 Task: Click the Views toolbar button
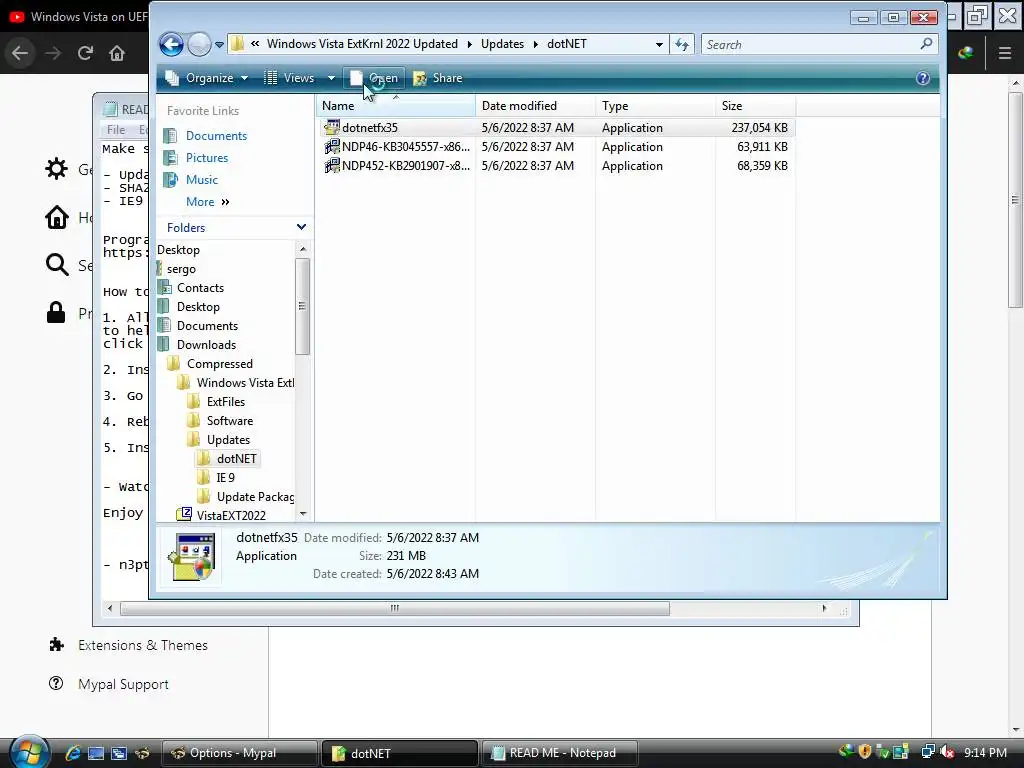point(290,78)
